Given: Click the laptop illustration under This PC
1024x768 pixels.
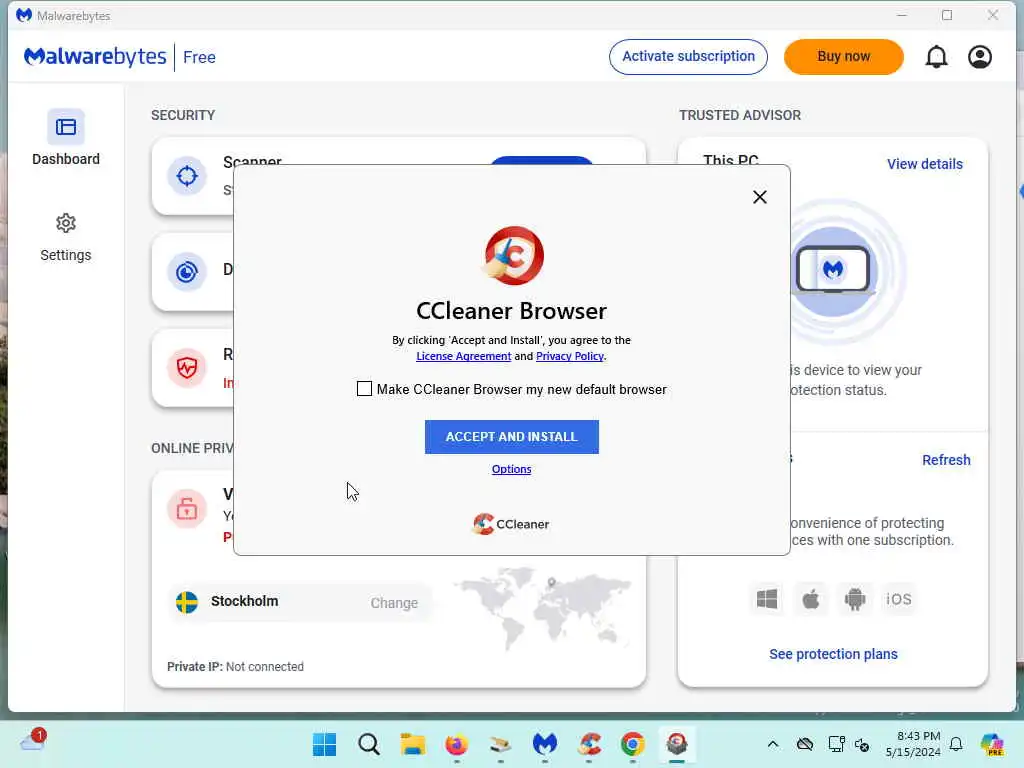Looking at the screenshot, I should (x=833, y=269).
